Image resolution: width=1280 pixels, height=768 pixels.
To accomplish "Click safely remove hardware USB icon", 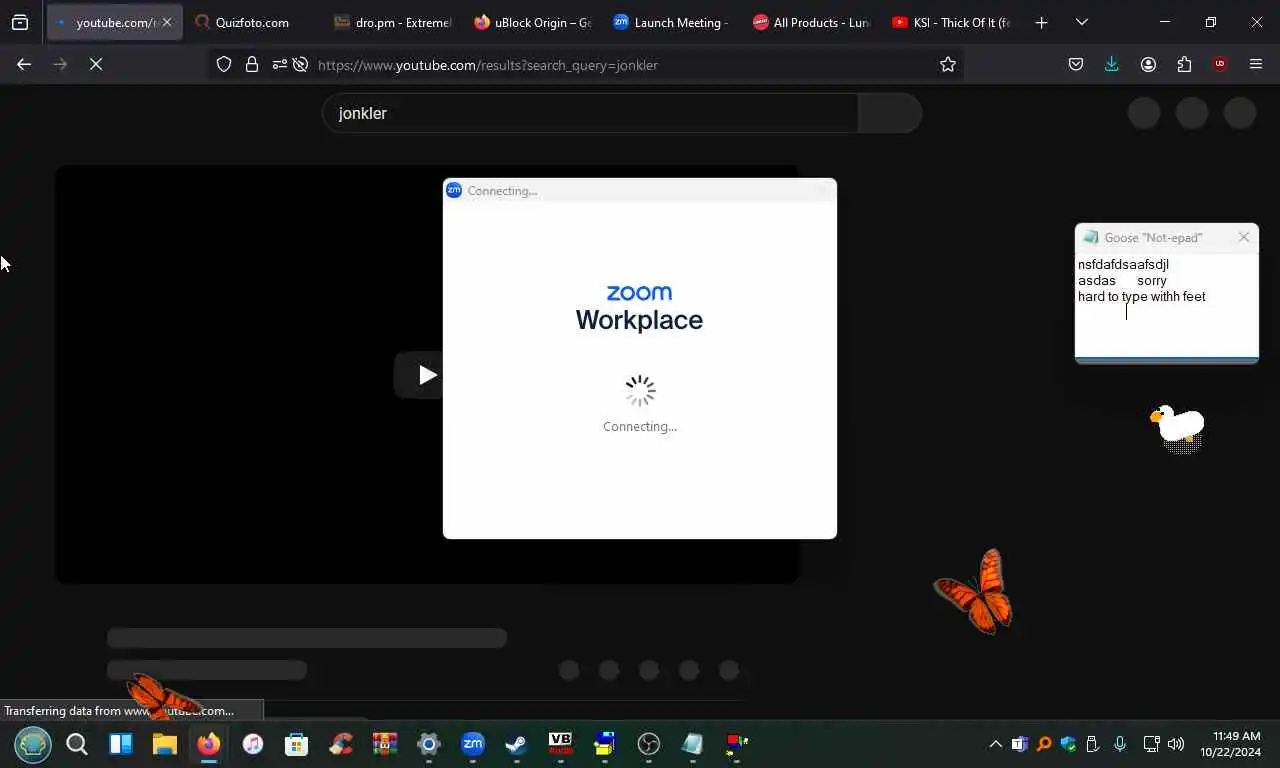I will pos(1092,744).
